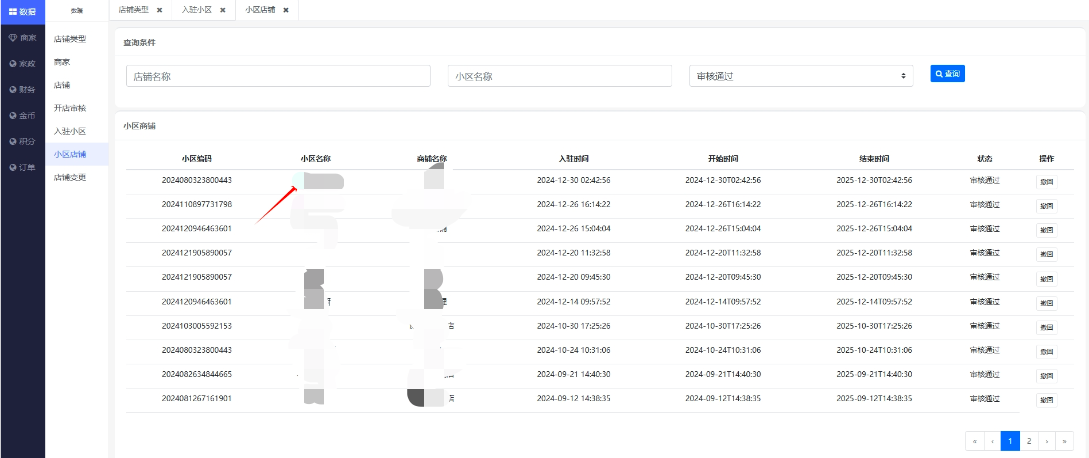
Task: Expand the 审核通过 status dropdown
Action: pyautogui.click(x=801, y=76)
